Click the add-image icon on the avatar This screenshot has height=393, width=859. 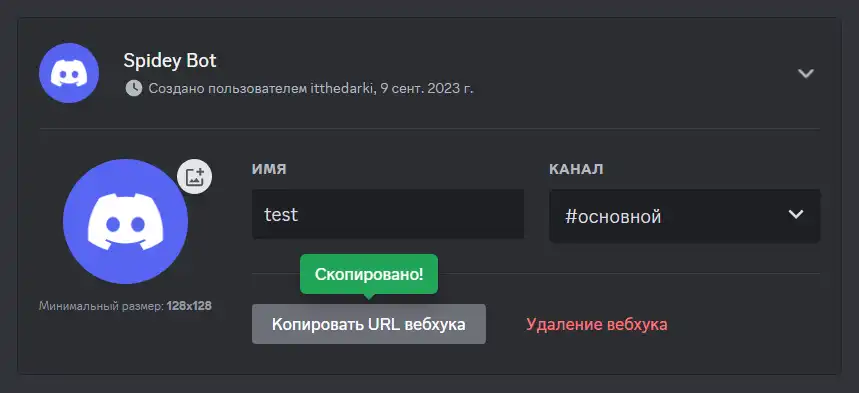[x=194, y=176]
